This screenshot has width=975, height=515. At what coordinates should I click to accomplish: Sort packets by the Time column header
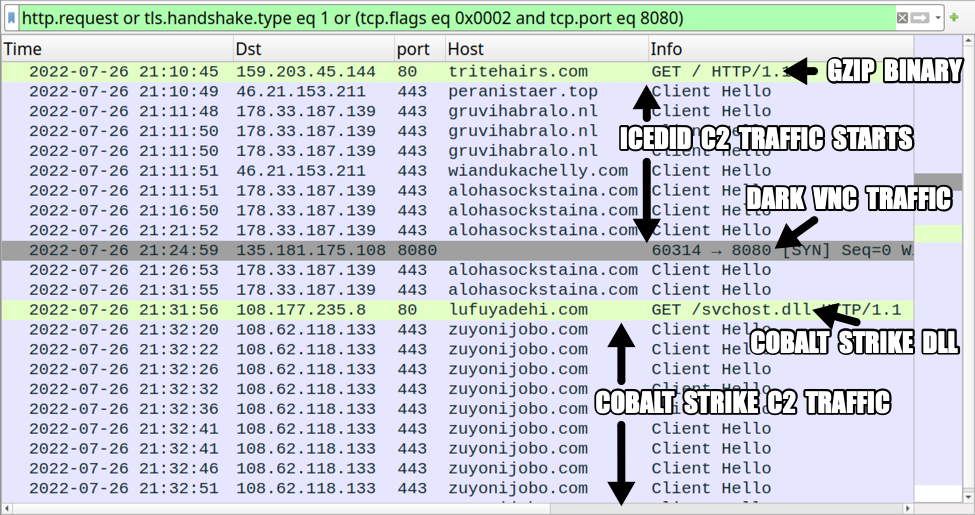[118, 49]
